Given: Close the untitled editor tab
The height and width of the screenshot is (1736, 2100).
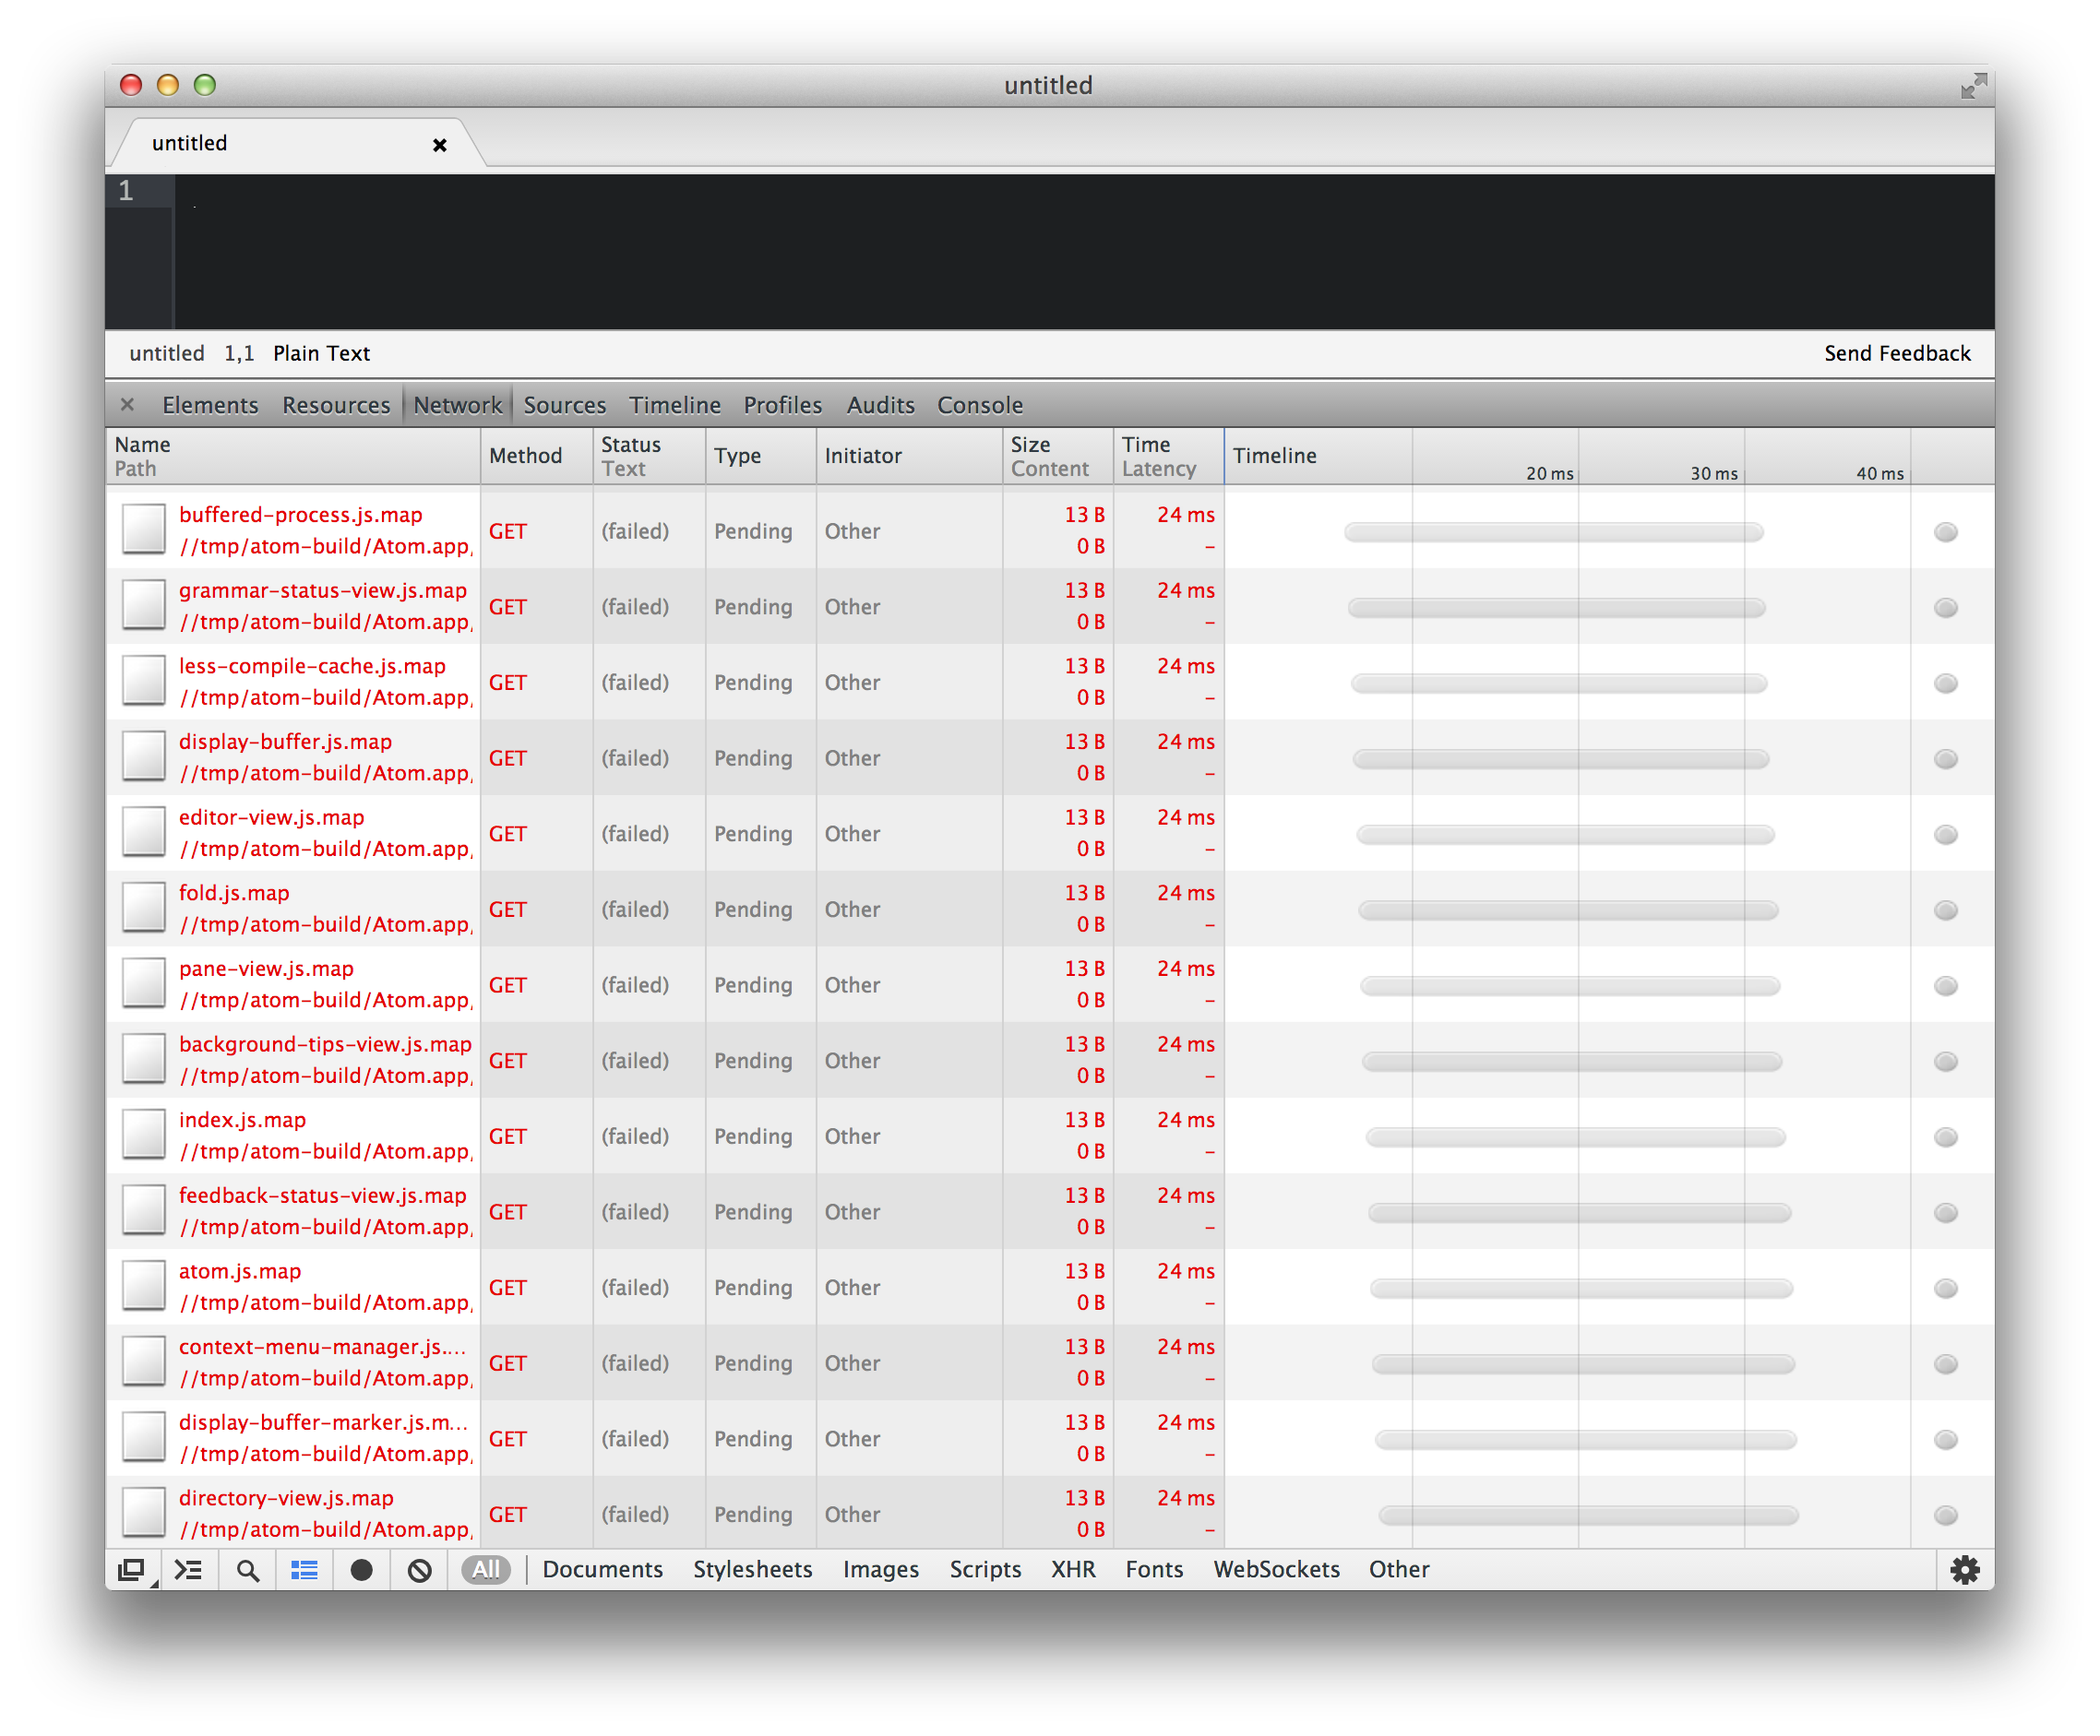Looking at the screenshot, I should click(439, 145).
